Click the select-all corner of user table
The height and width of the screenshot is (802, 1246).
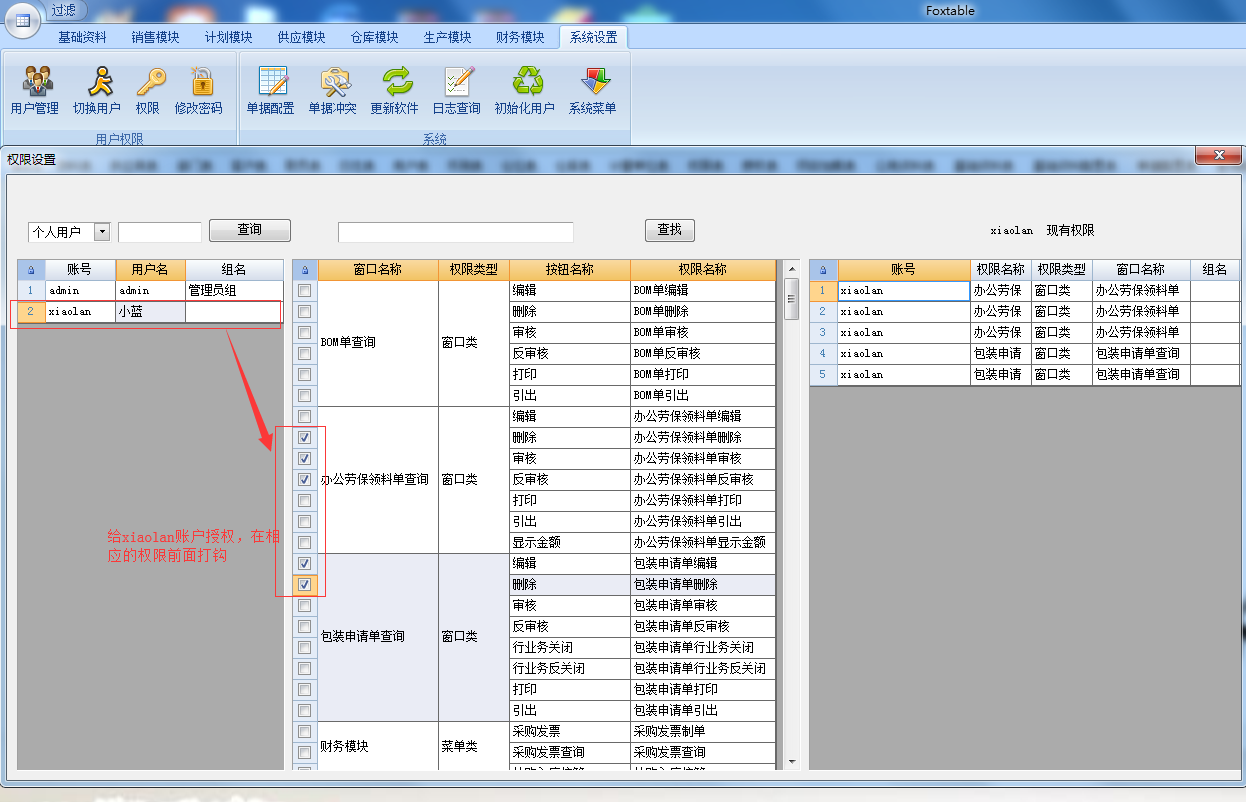pos(31,270)
